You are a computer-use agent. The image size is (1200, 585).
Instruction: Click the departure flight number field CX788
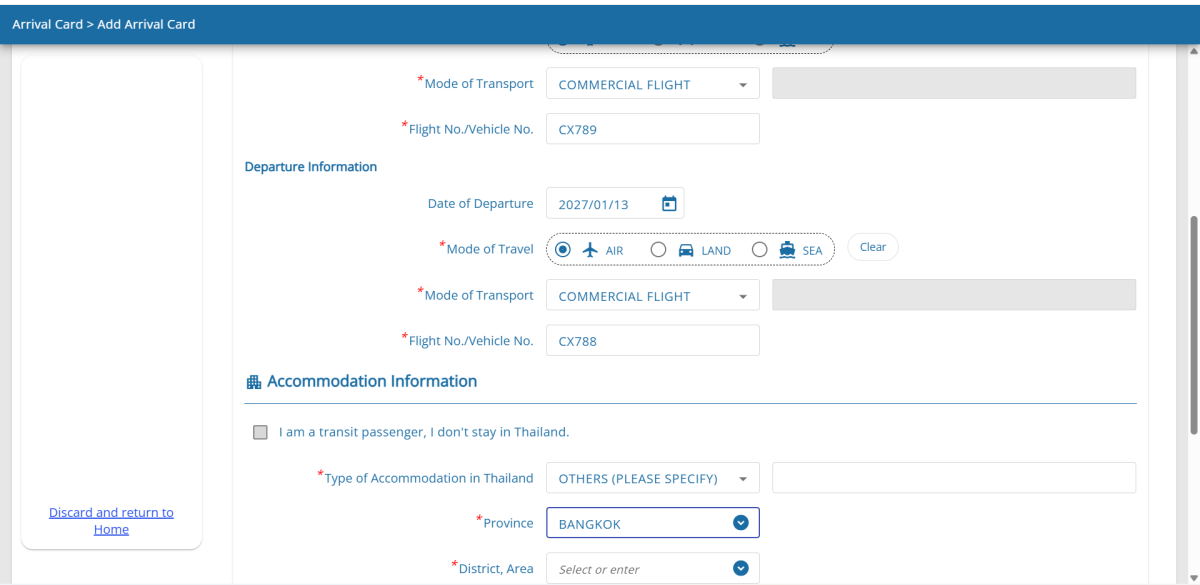(652, 341)
